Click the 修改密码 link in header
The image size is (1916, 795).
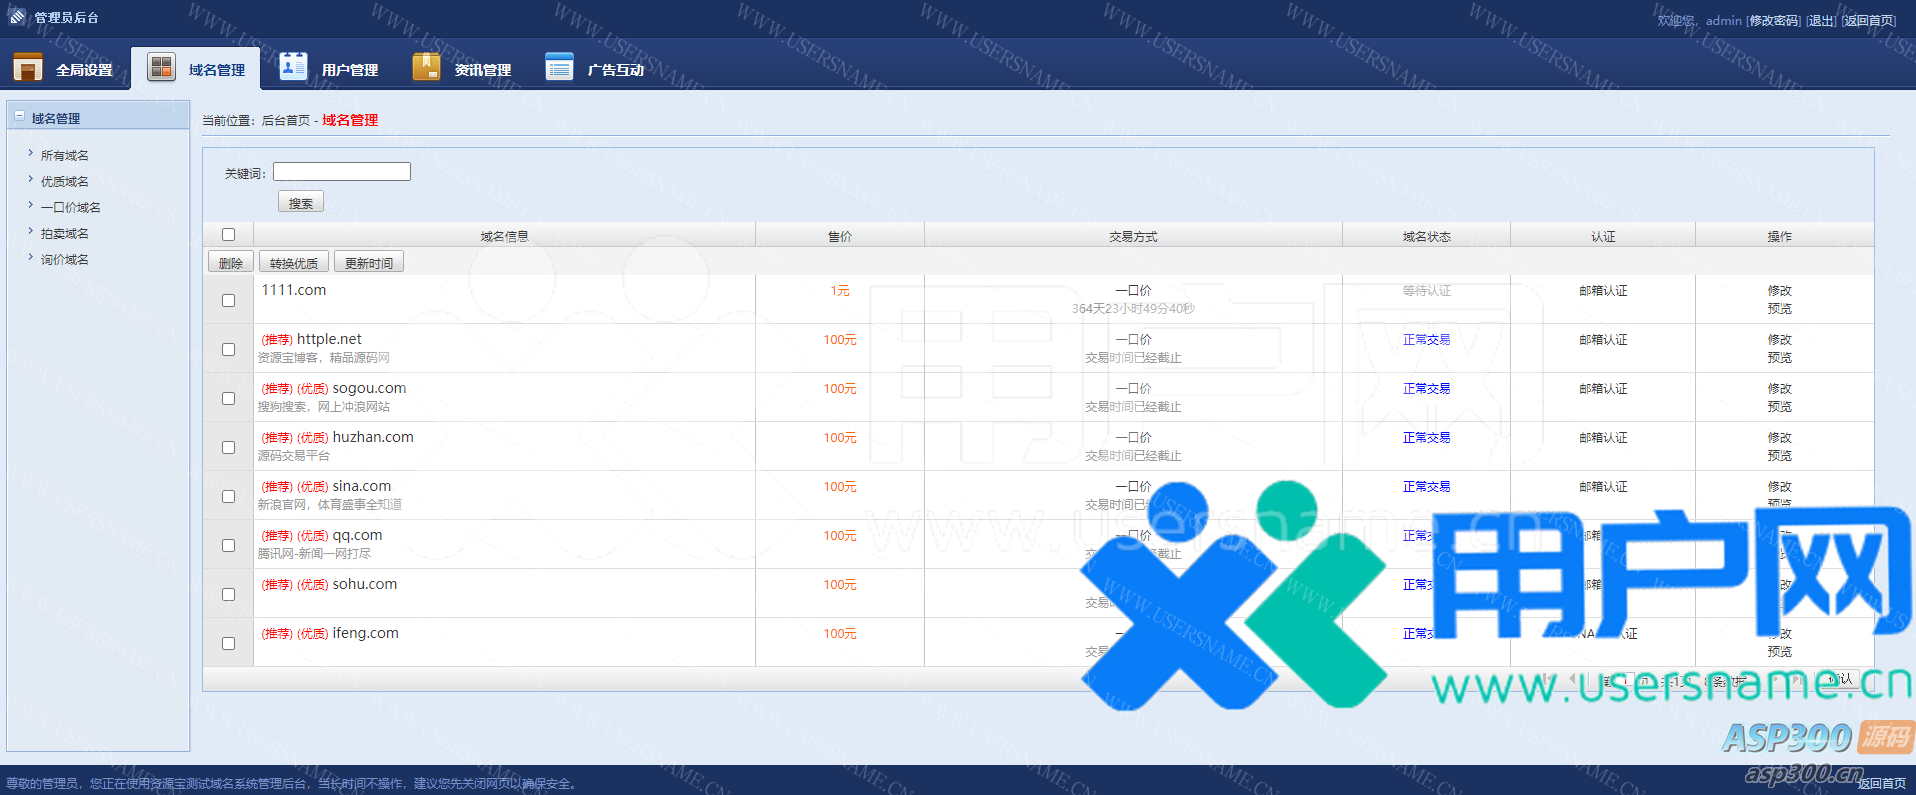coord(1773,20)
